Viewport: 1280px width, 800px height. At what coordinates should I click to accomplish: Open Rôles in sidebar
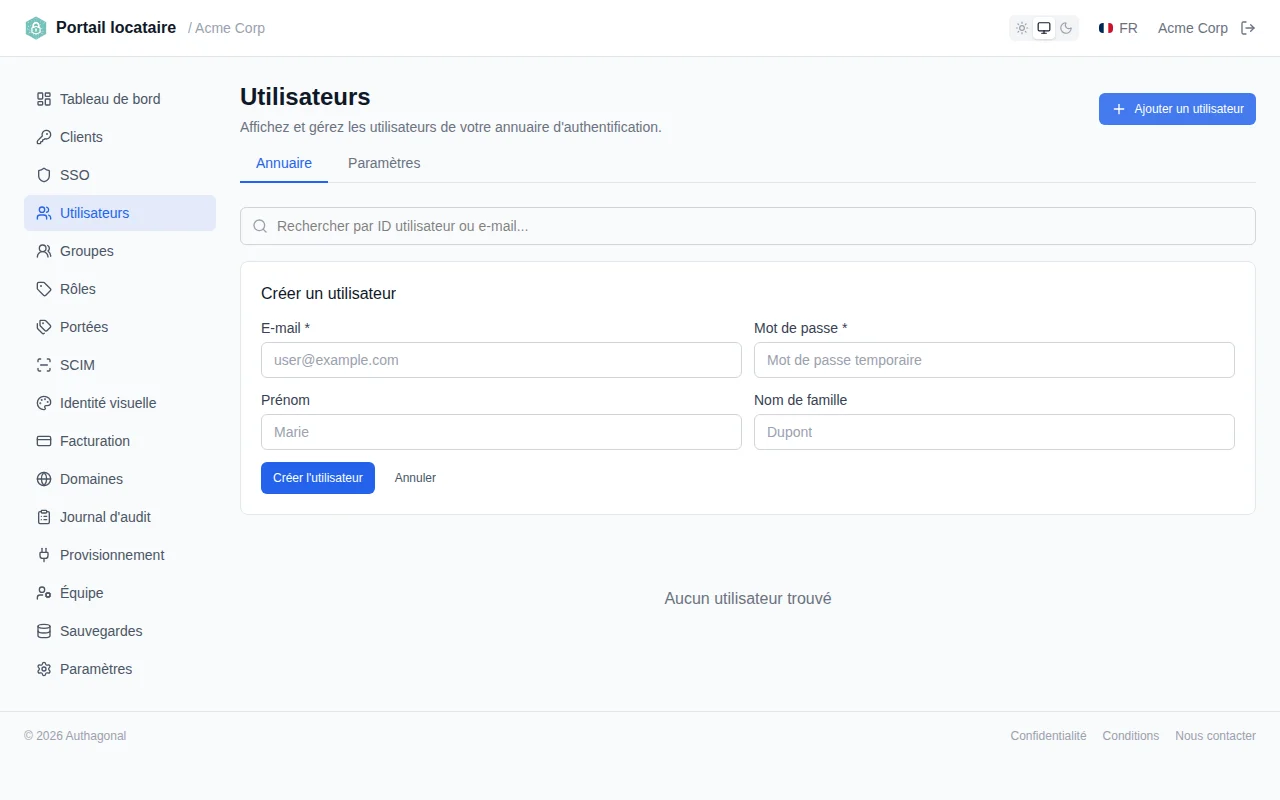click(x=120, y=289)
